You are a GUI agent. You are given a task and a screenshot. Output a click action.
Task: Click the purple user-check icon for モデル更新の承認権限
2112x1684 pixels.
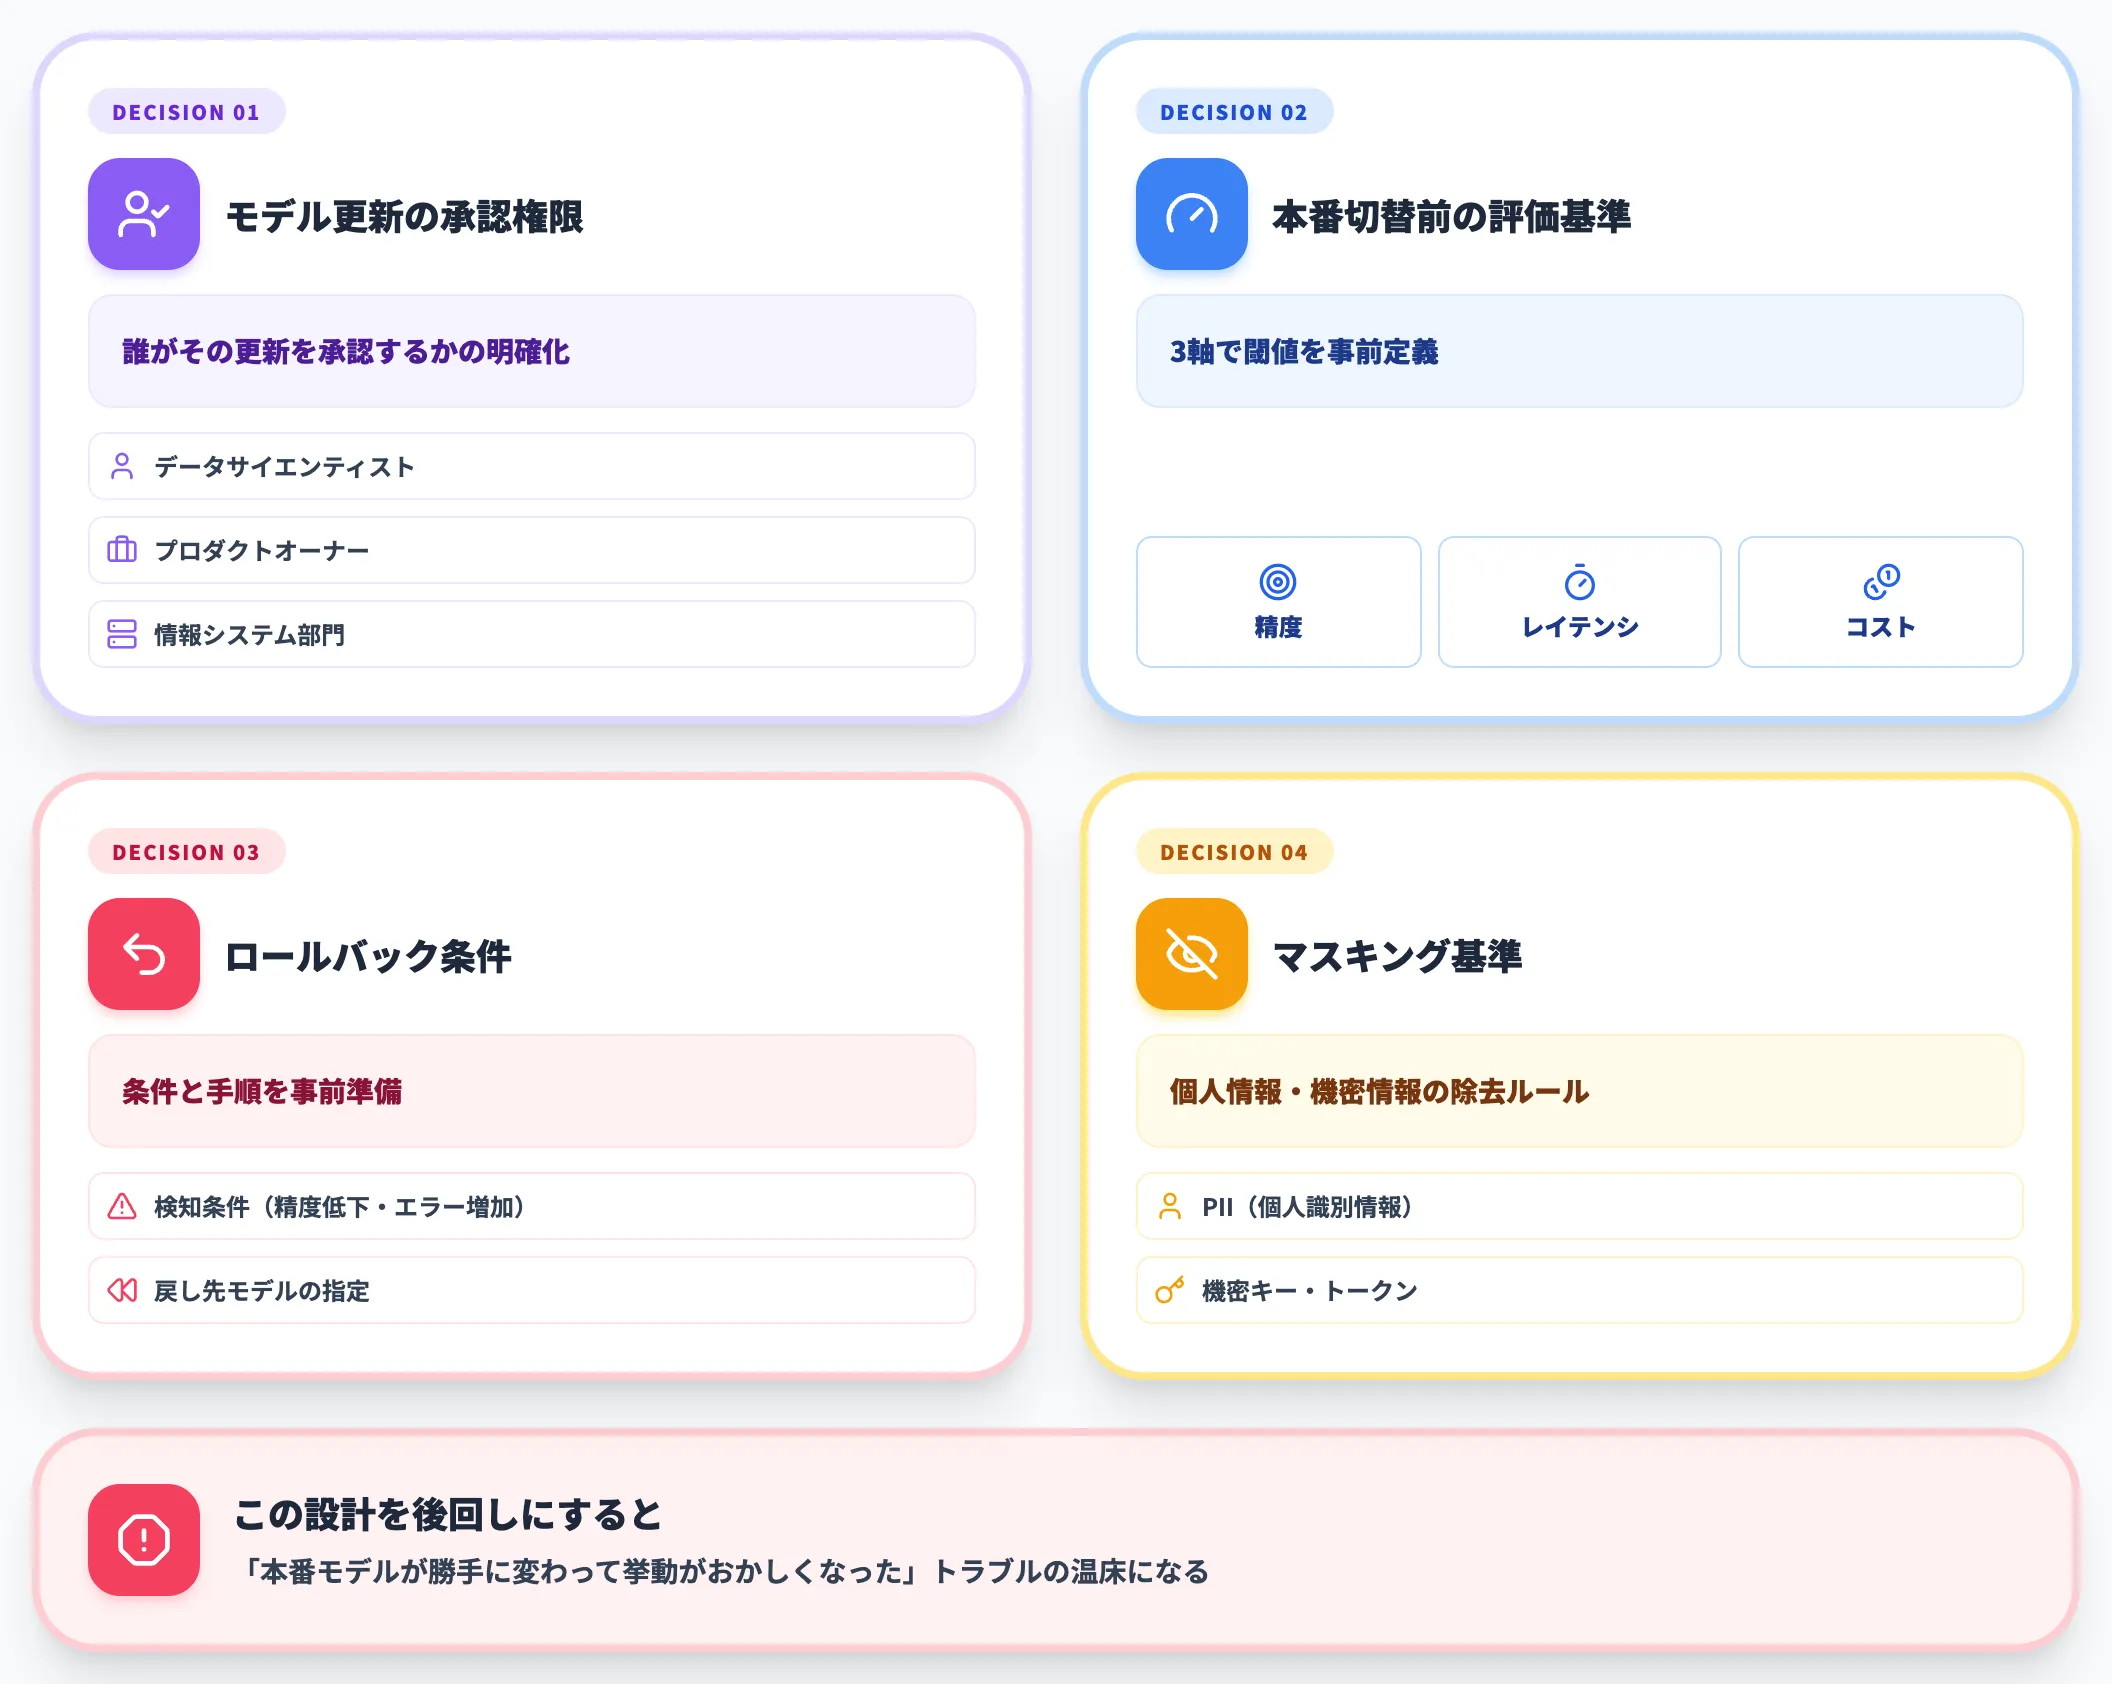(x=144, y=214)
